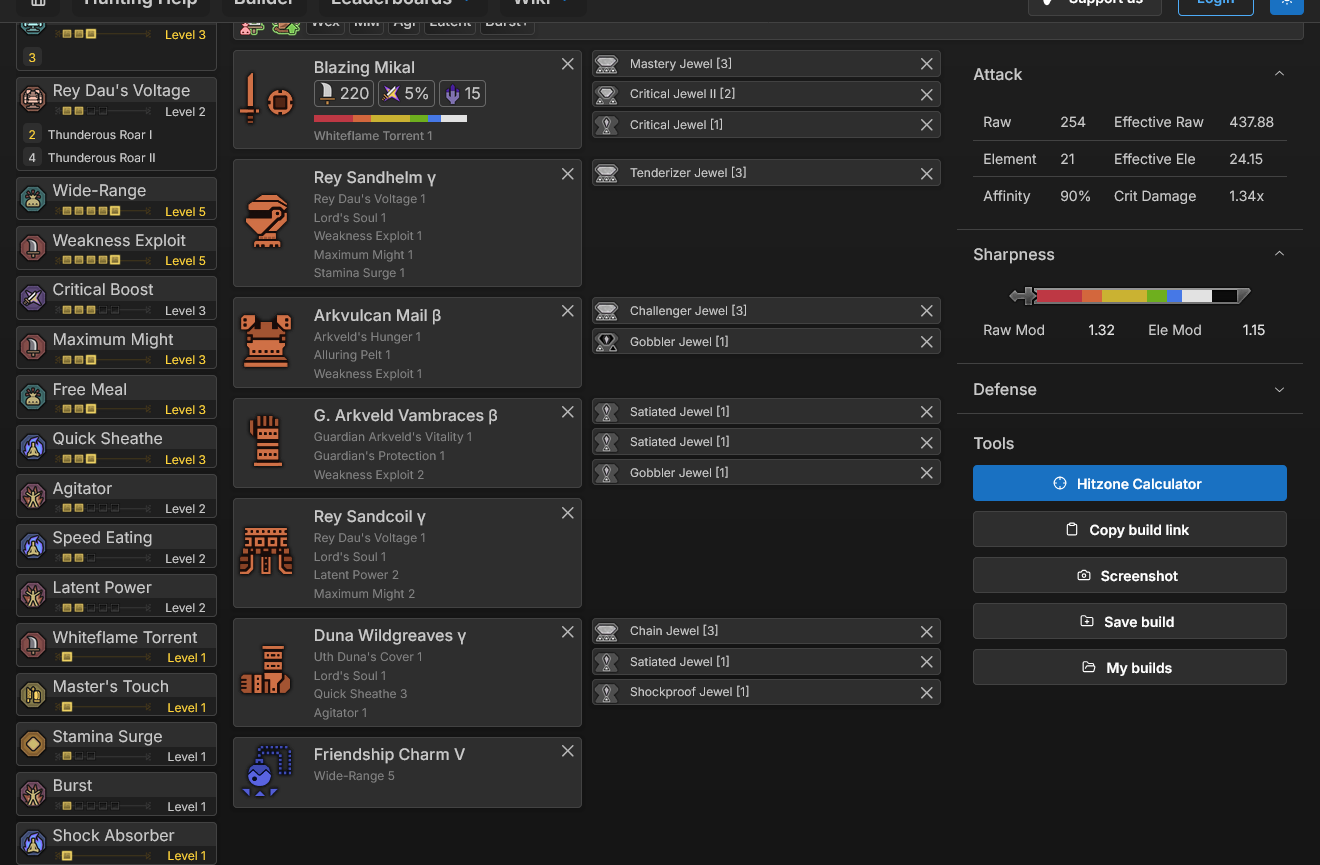This screenshot has width=1320, height=865.
Task: Click Wide-Range 5 under Friendship Charm
Action: (x=354, y=776)
